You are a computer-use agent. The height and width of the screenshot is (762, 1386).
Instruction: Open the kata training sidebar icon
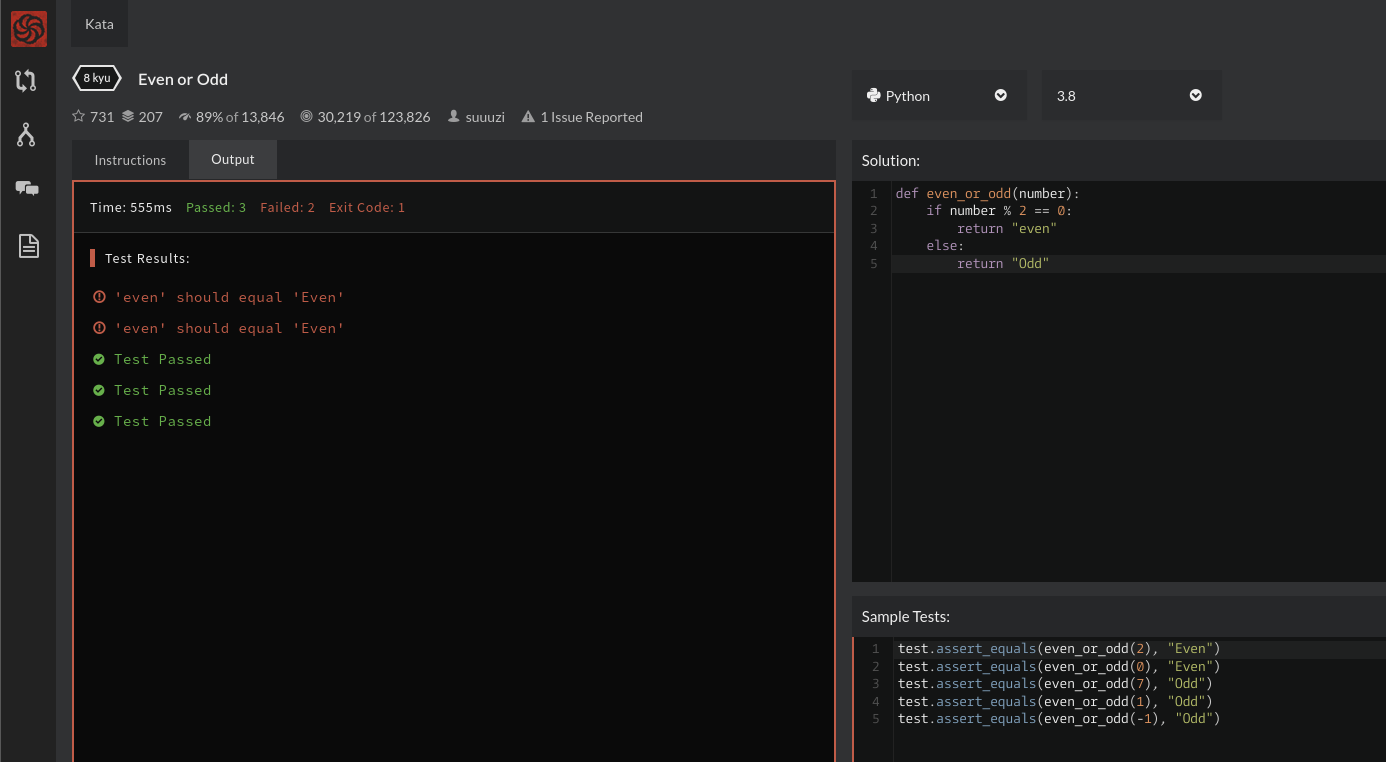[x=26, y=81]
